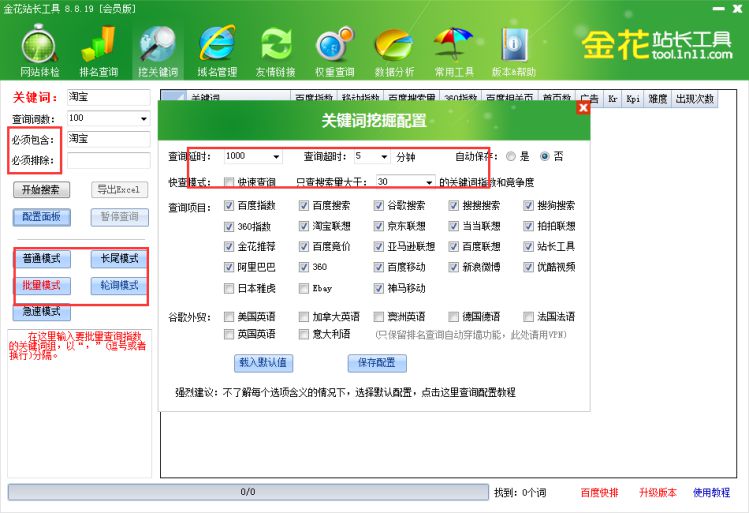
Task: Open the 配置面板 button
Action: coord(42,217)
